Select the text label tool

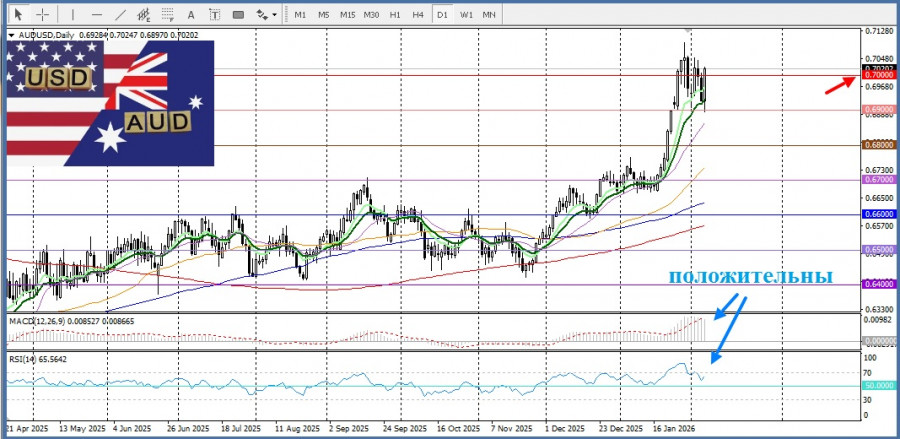216,15
